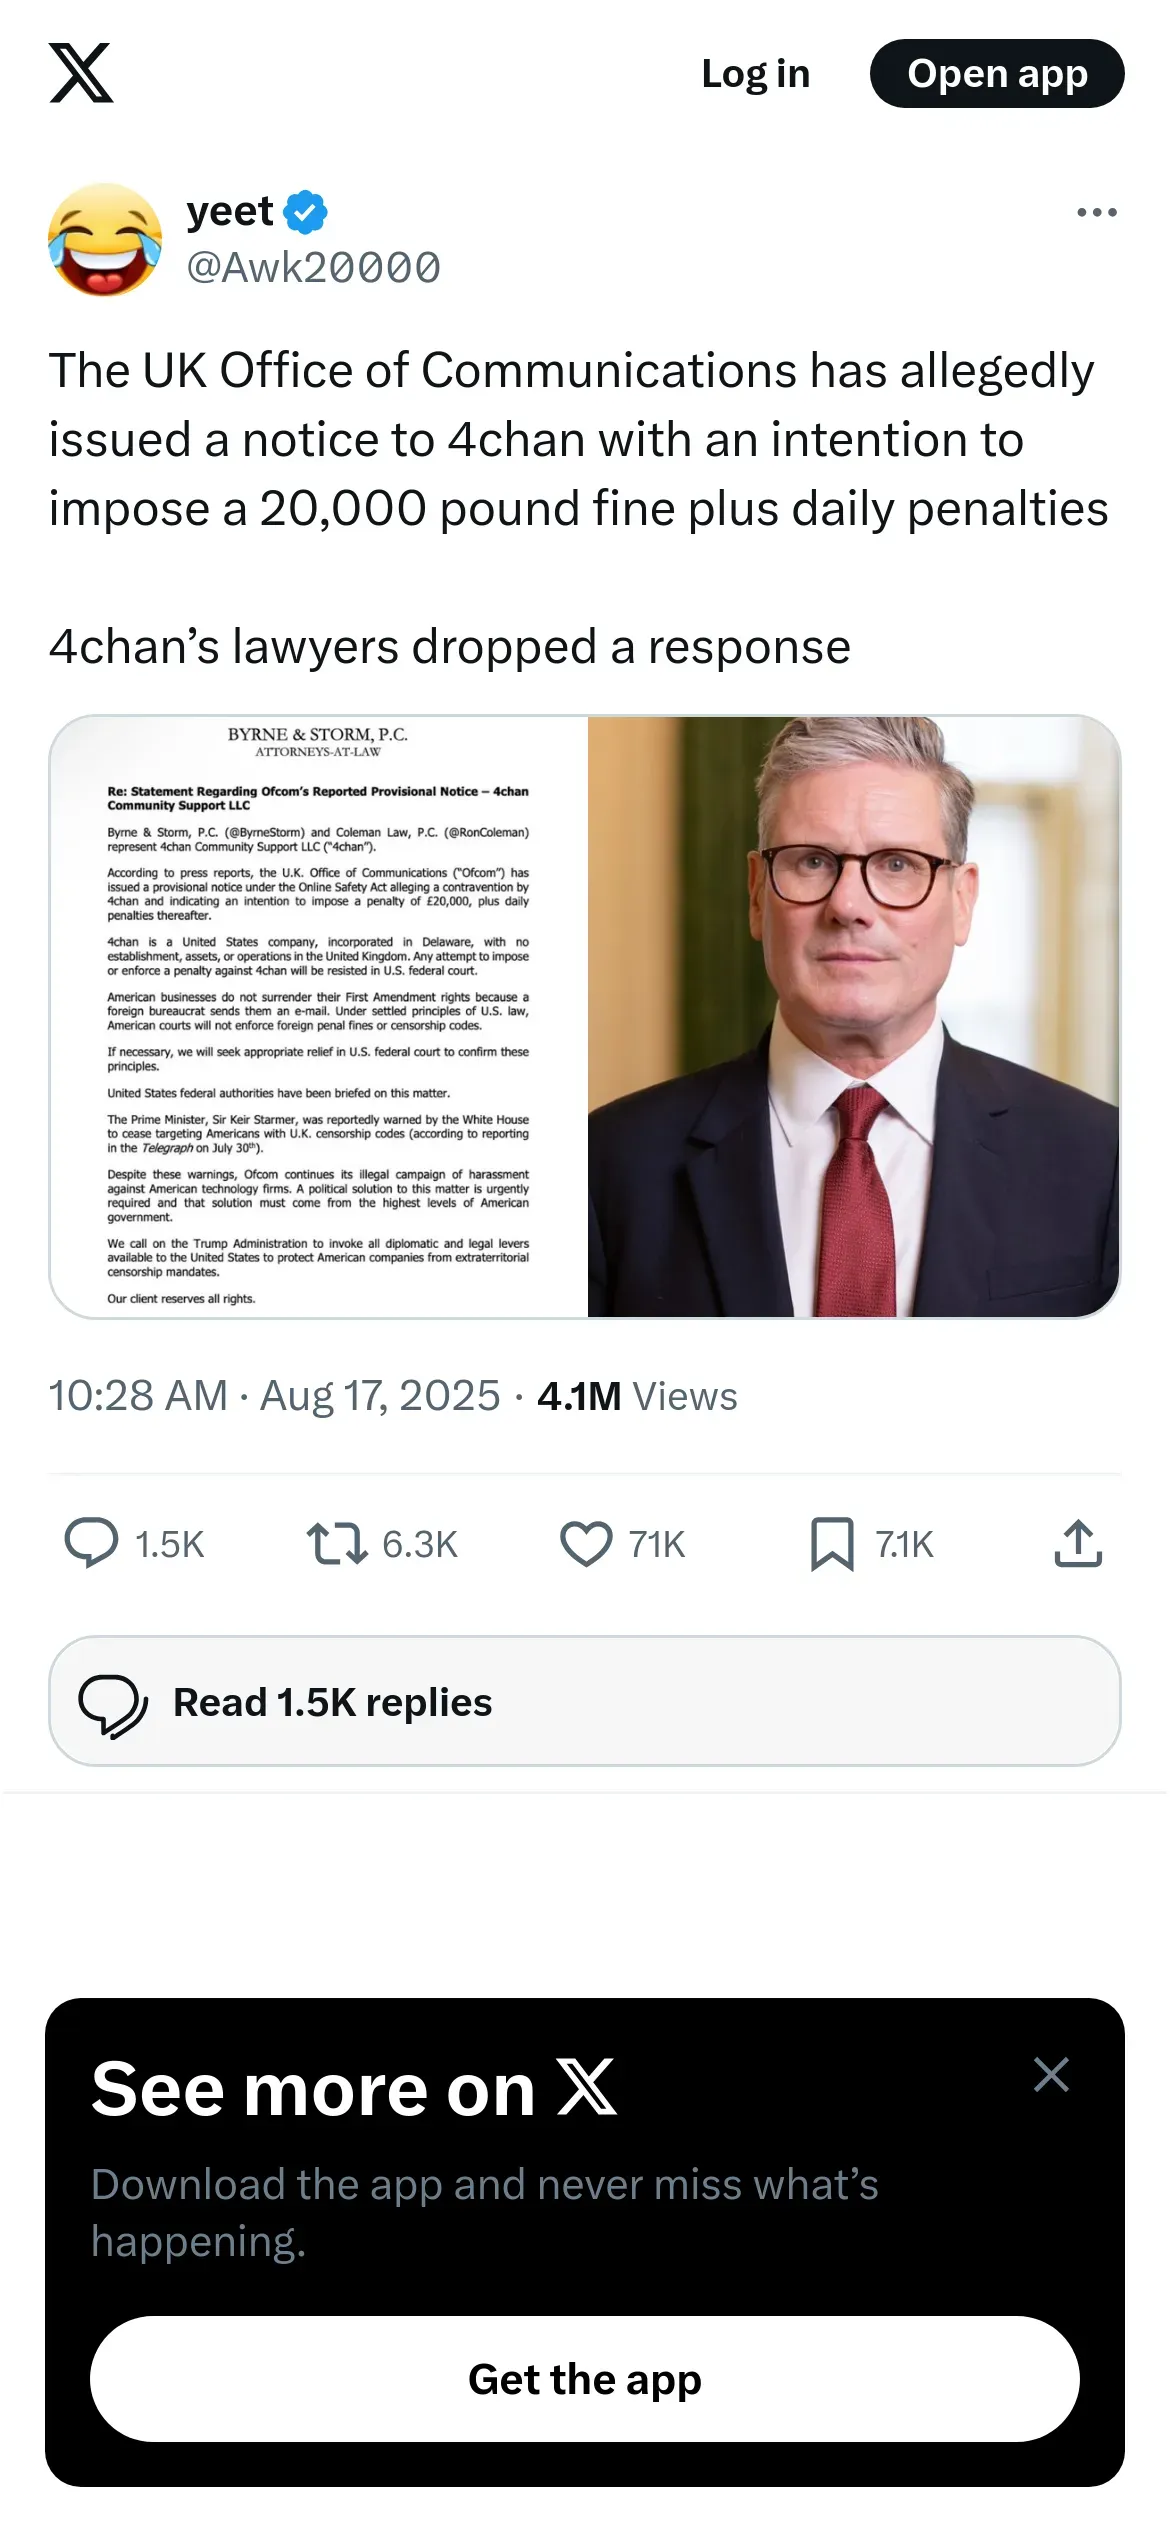The height and width of the screenshot is (2532, 1170).
Task: Tap the reply speech bubble icon
Action: pos(91,1543)
